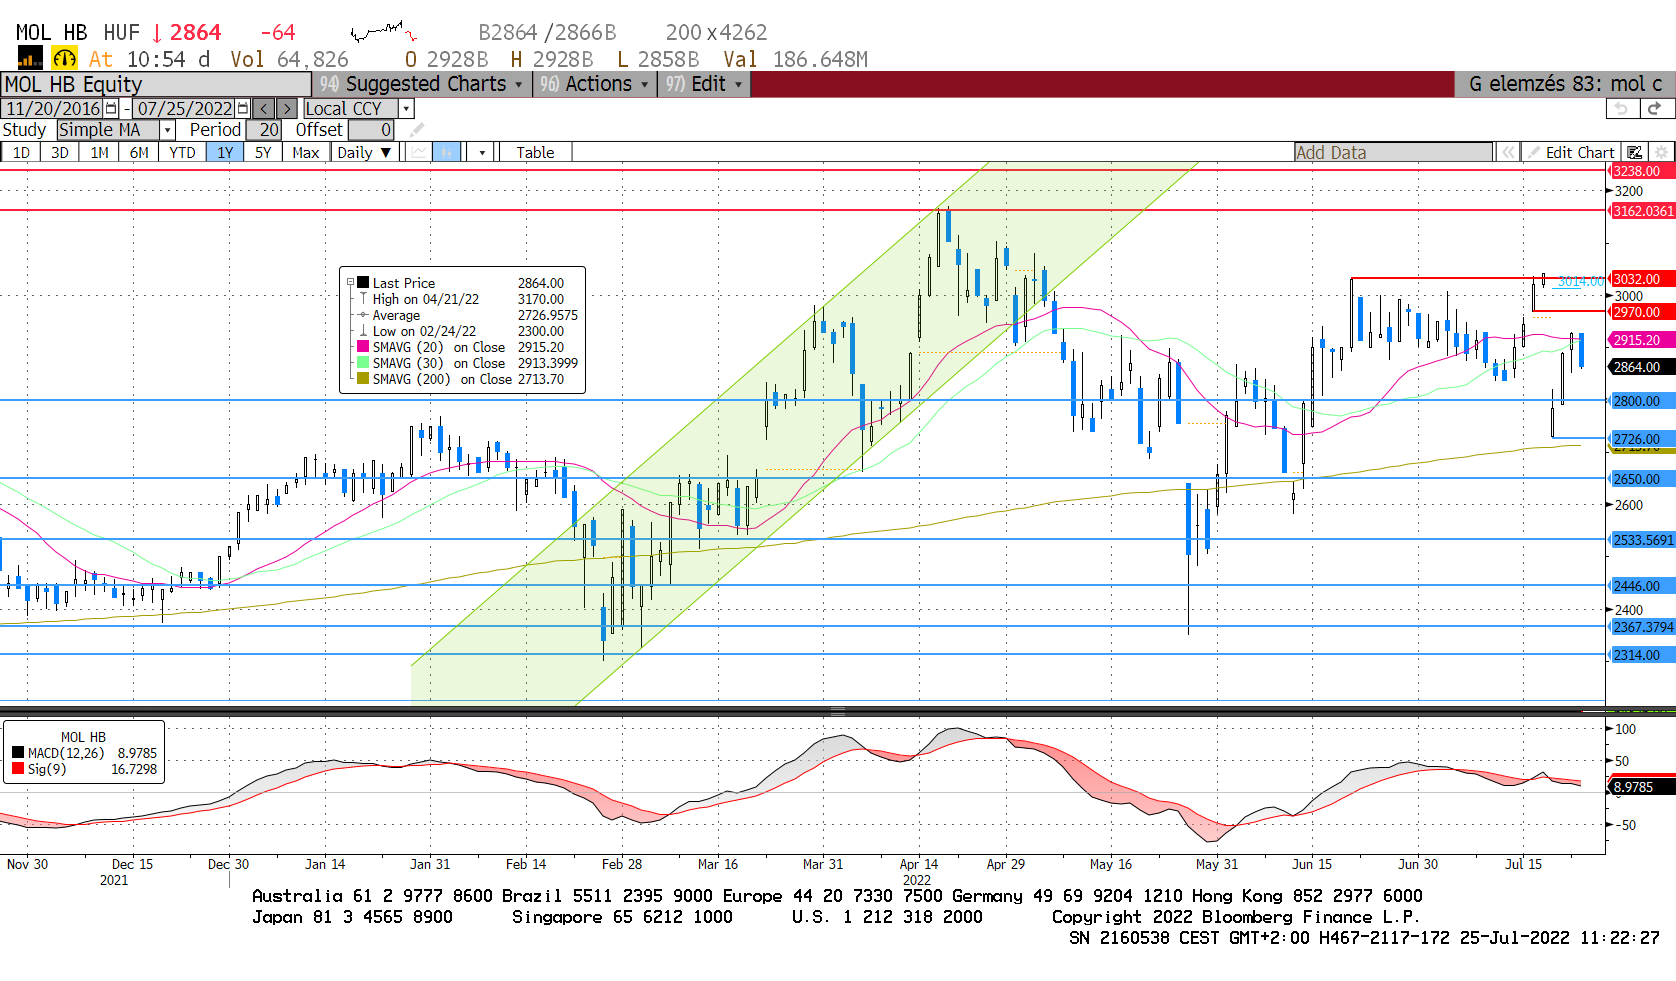Click the end date field 07/25/2022
This screenshot has height=981, width=1676.
[185, 108]
